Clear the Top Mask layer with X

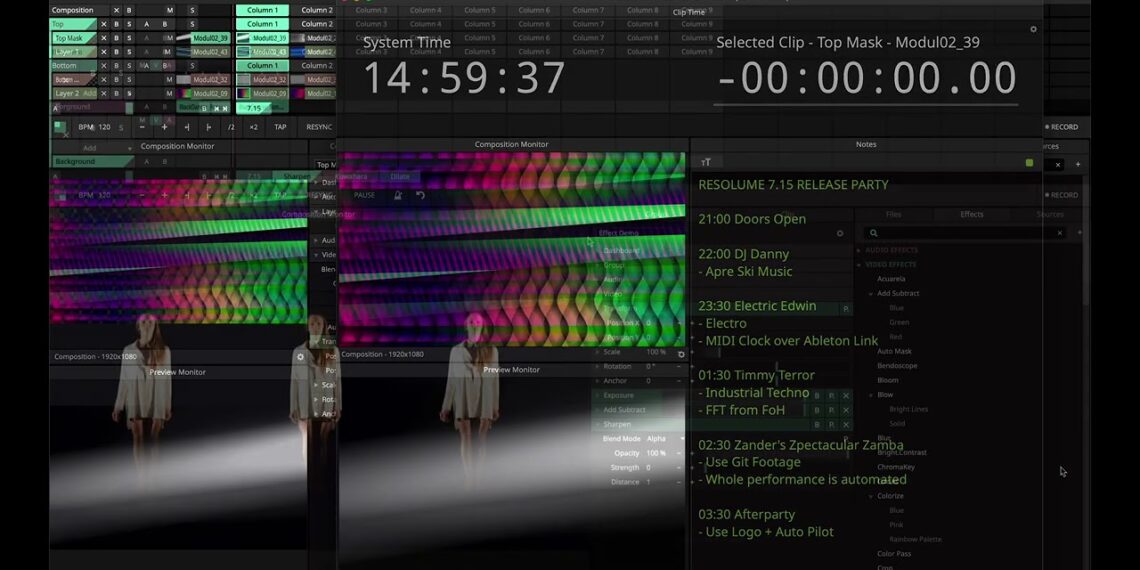(104, 38)
